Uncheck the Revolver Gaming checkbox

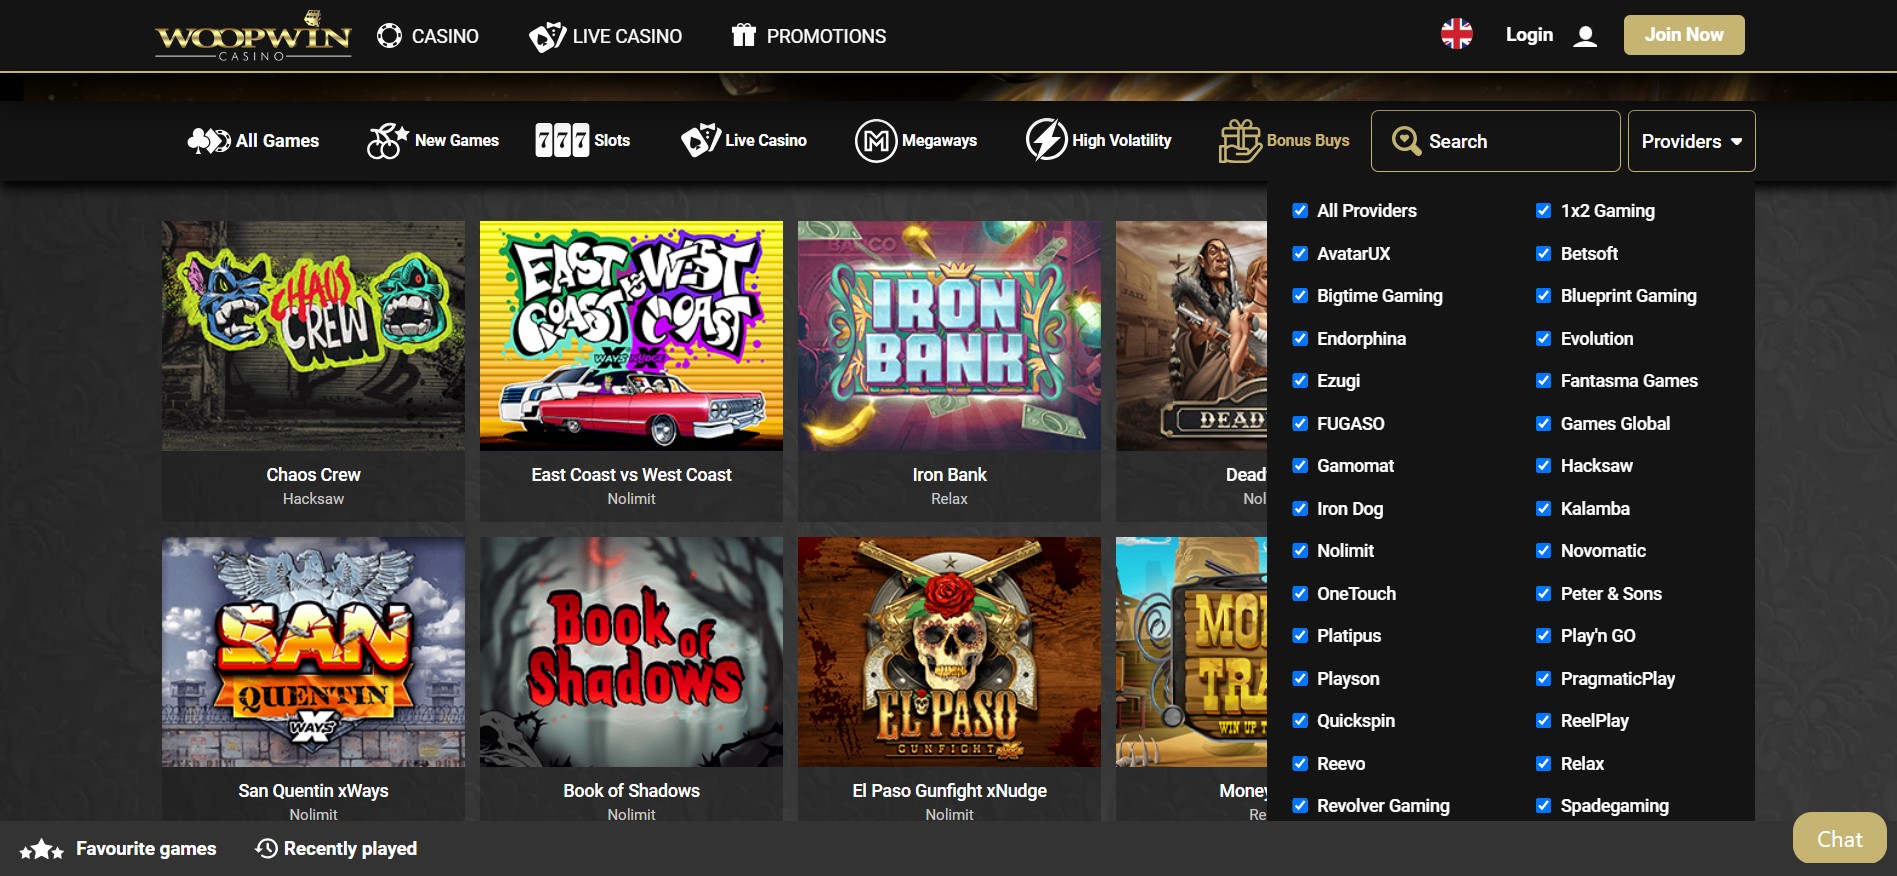pyautogui.click(x=1300, y=806)
